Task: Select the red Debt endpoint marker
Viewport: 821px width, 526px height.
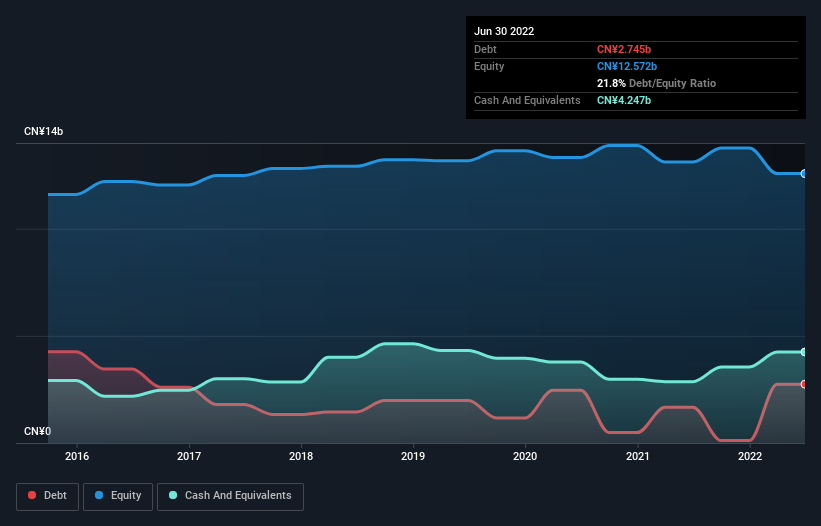Action: tap(804, 384)
